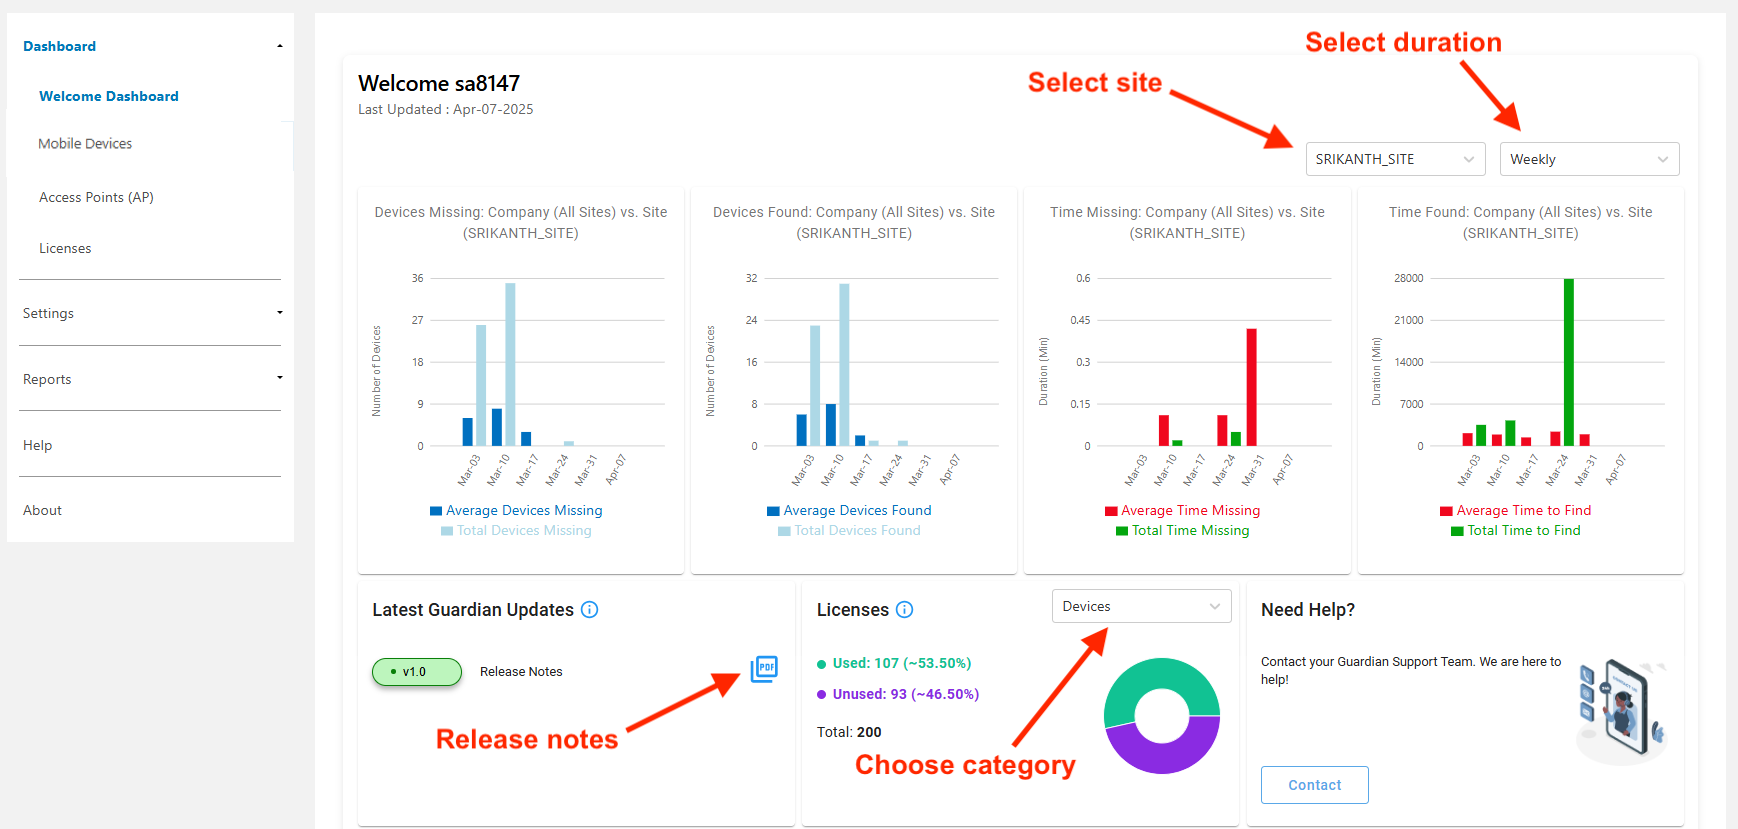
Task: Open the Weekly duration dropdown
Action: [x=1588, y=159]
